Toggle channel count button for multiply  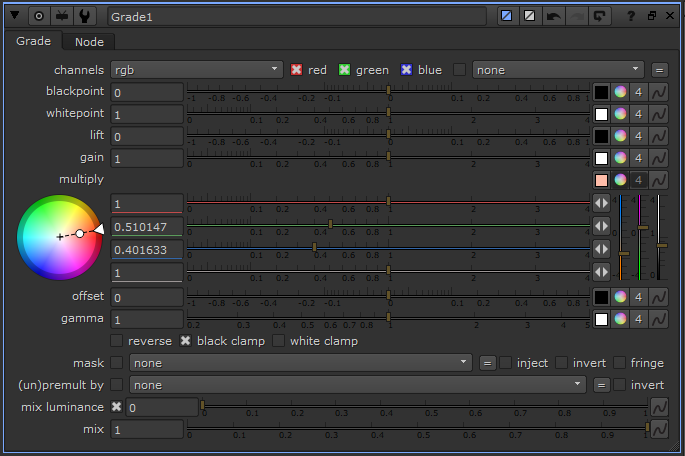coord(639,180)
